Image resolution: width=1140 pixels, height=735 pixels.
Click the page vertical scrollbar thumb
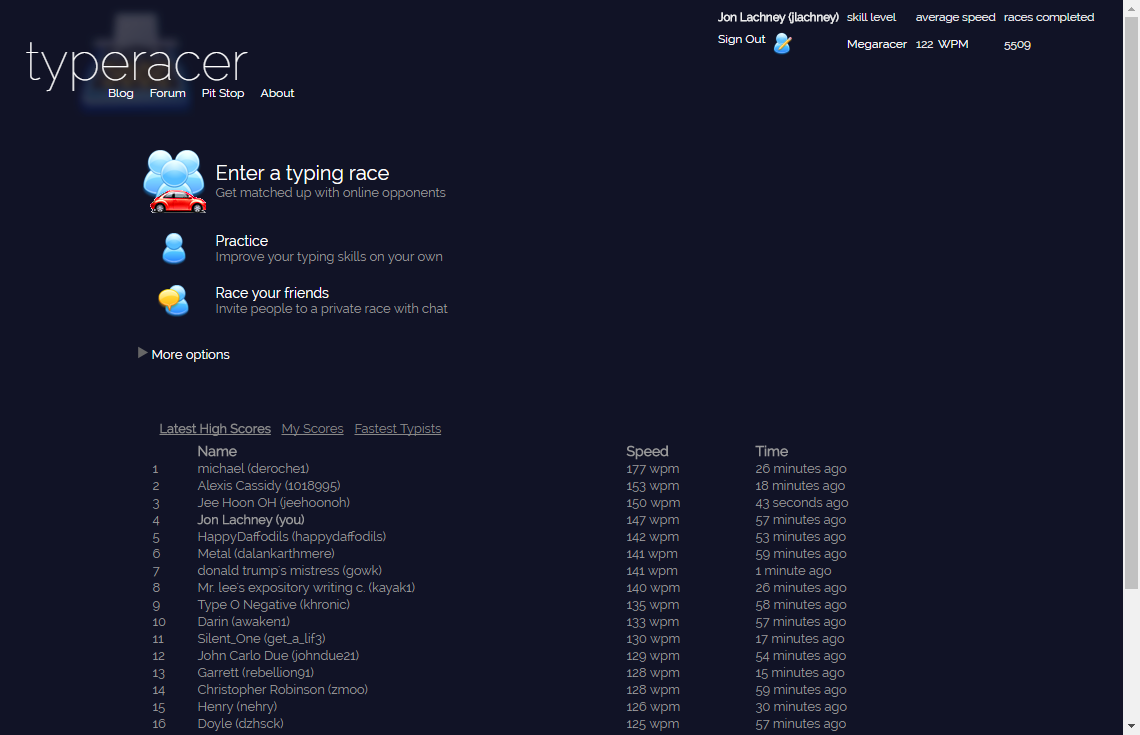point(1131,302)
